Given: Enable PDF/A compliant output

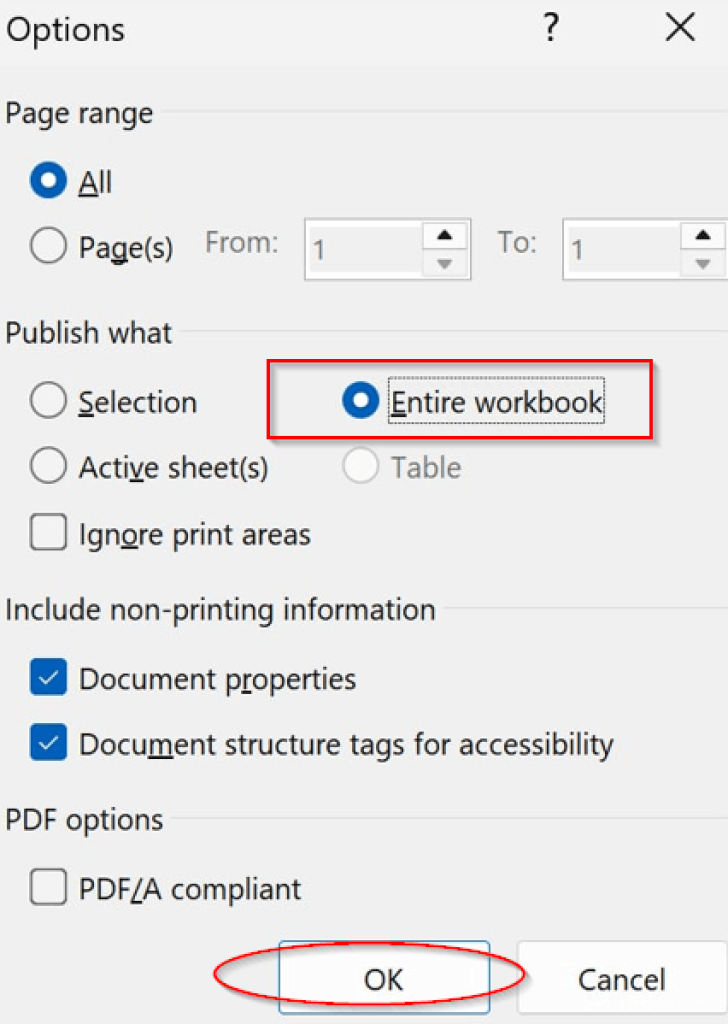Looking at the screenshot, I should [48, 887].
